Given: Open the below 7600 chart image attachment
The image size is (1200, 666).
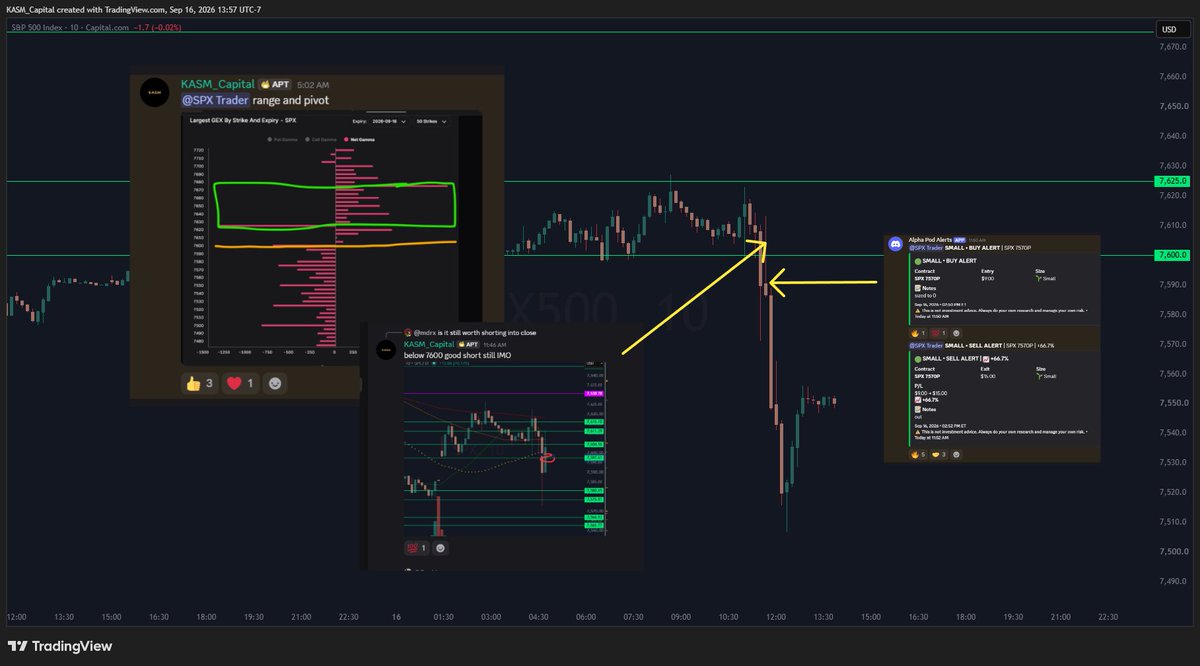Looking at the screenshot, I should point(504,448).
